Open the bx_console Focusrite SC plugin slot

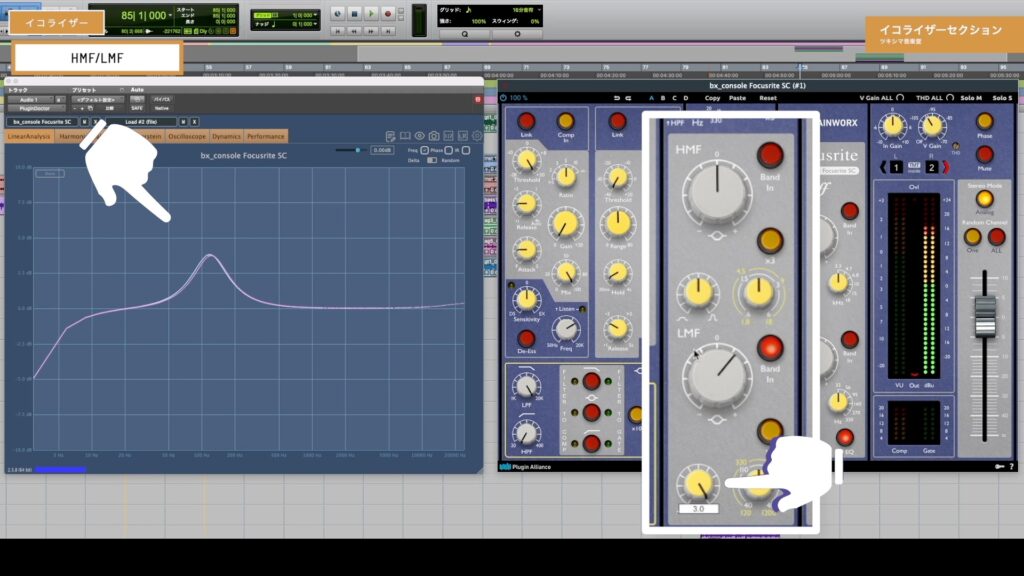pyautogui.click(x=42, y=121)
